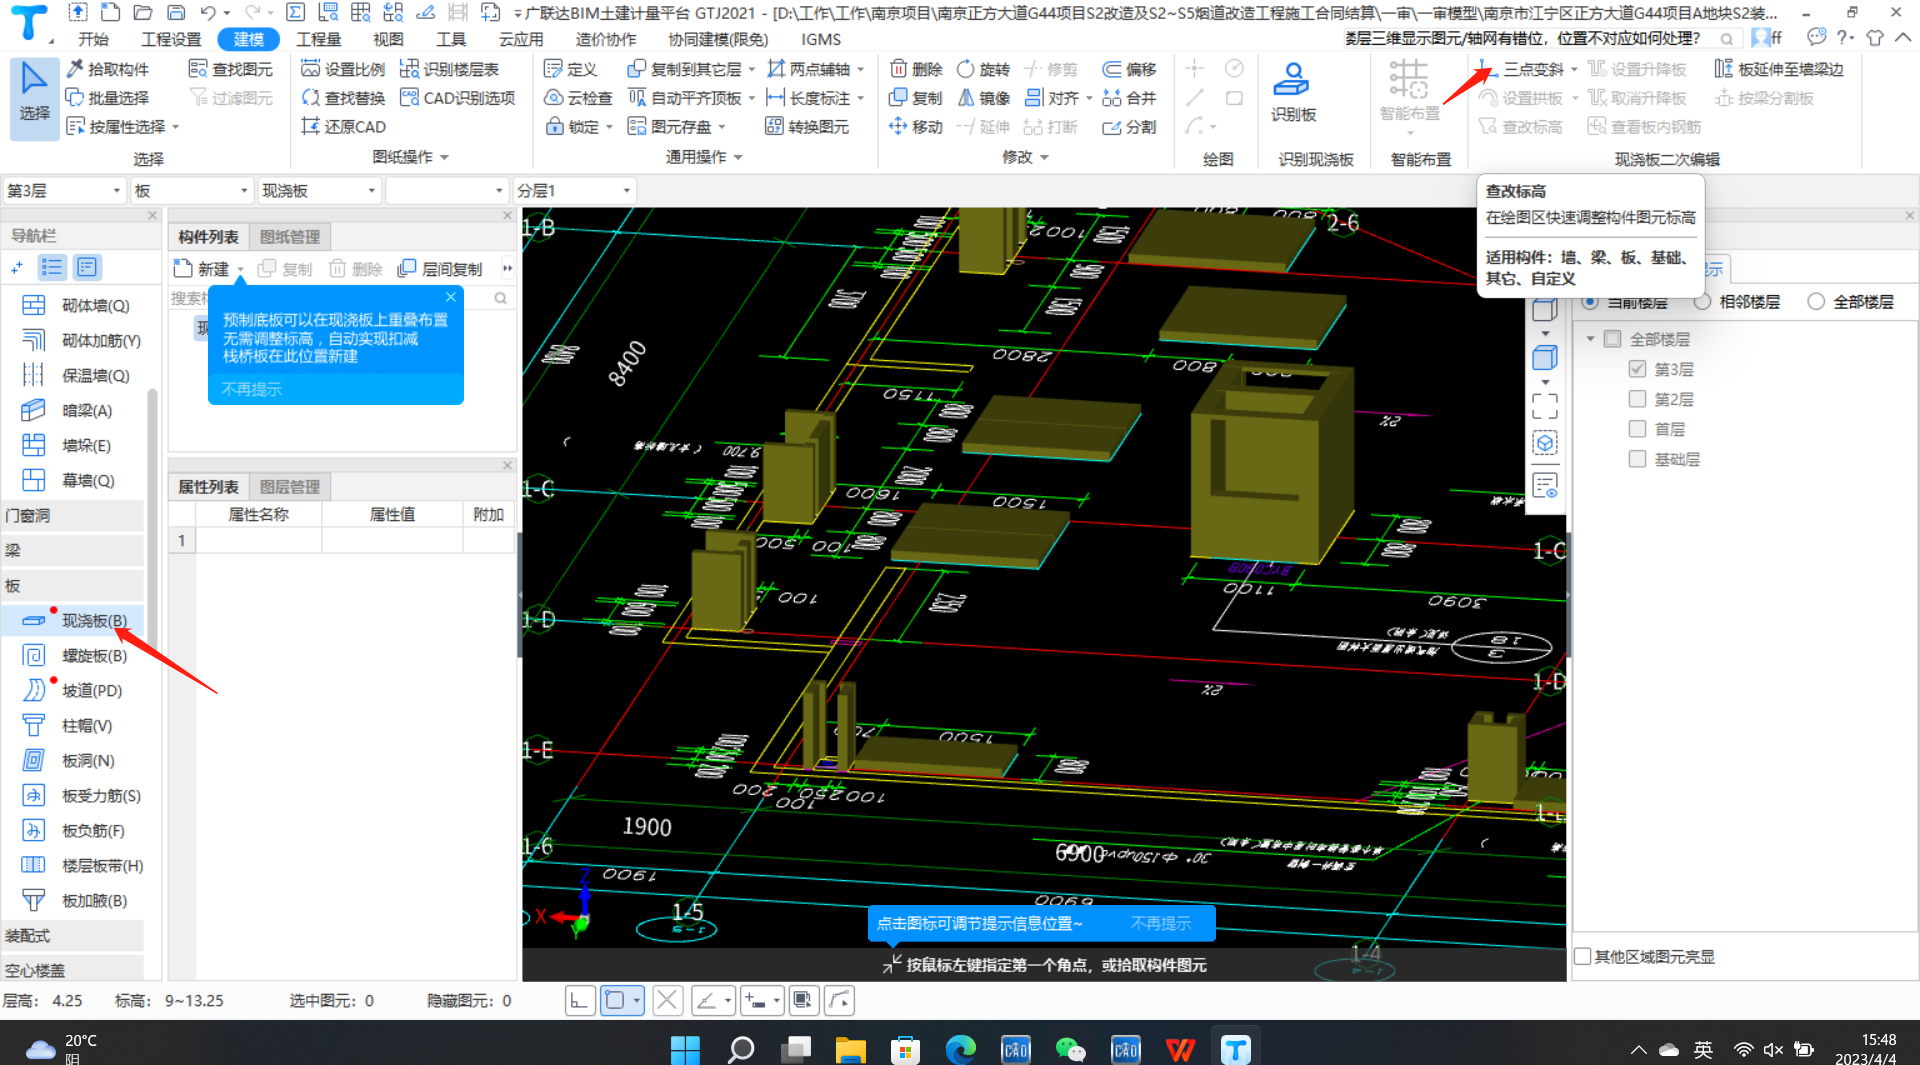Open the 云检查 cloud check tool
The height and width of the screenshot is (1065, 1920).
(578, 98)
